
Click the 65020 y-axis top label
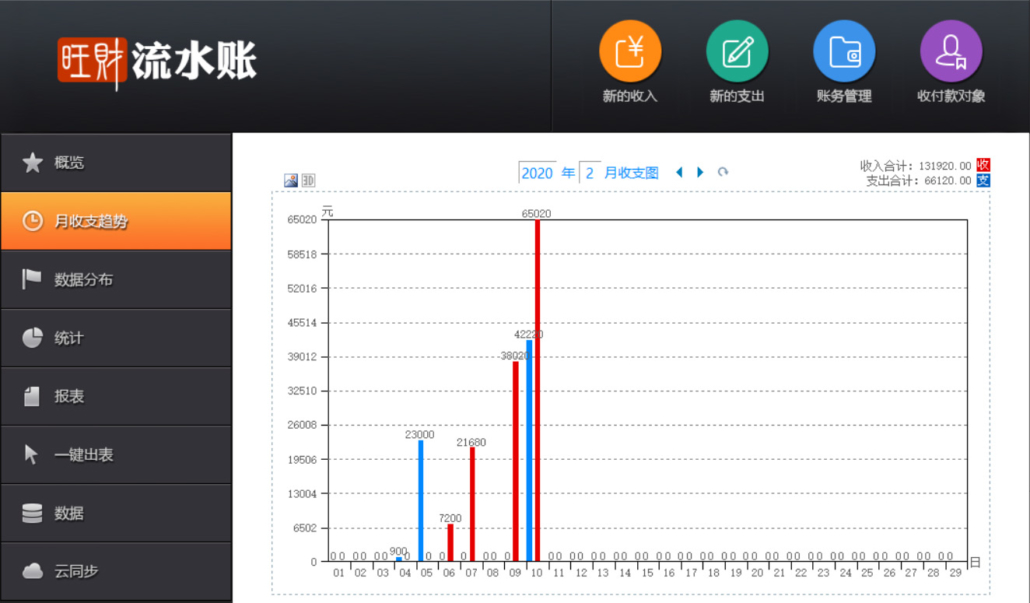pyautogui.click(x=302, y=219)
